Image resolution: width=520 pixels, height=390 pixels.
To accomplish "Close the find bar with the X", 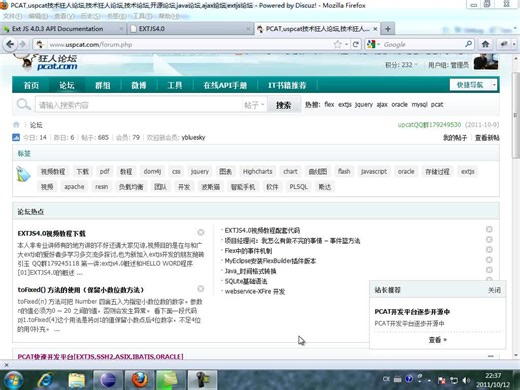I will coord(6,365).
